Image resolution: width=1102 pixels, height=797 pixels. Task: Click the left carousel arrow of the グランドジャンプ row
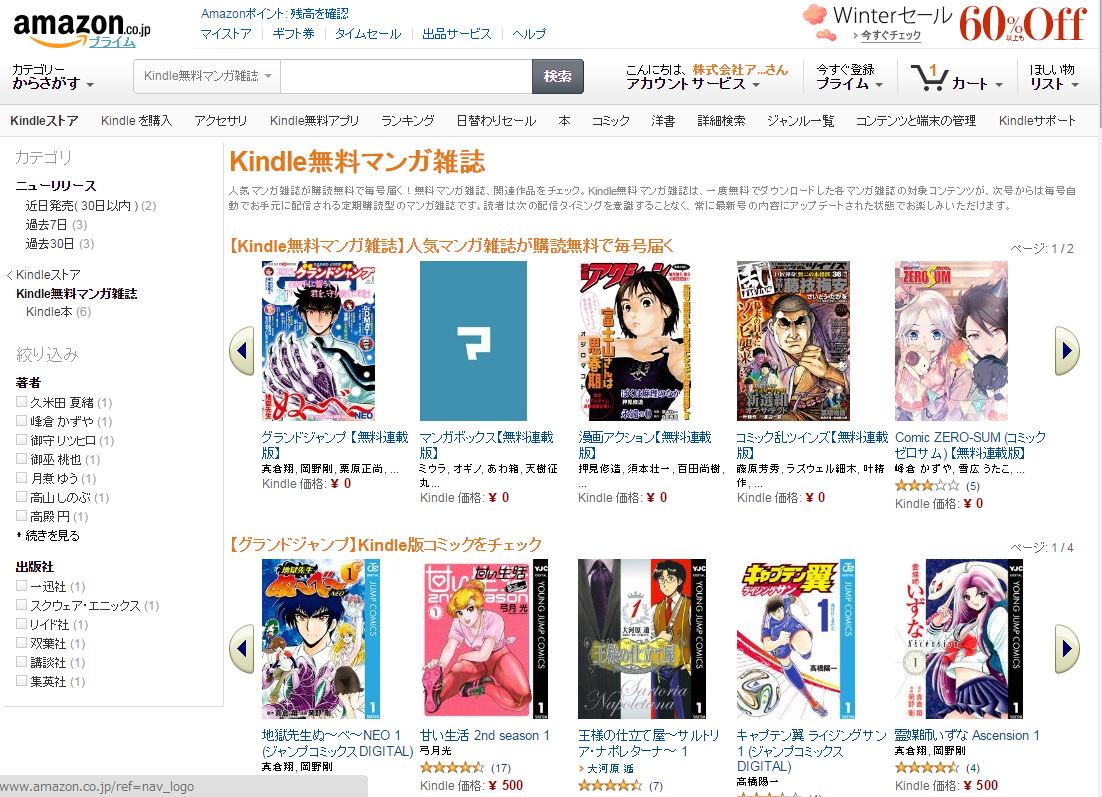242,648
